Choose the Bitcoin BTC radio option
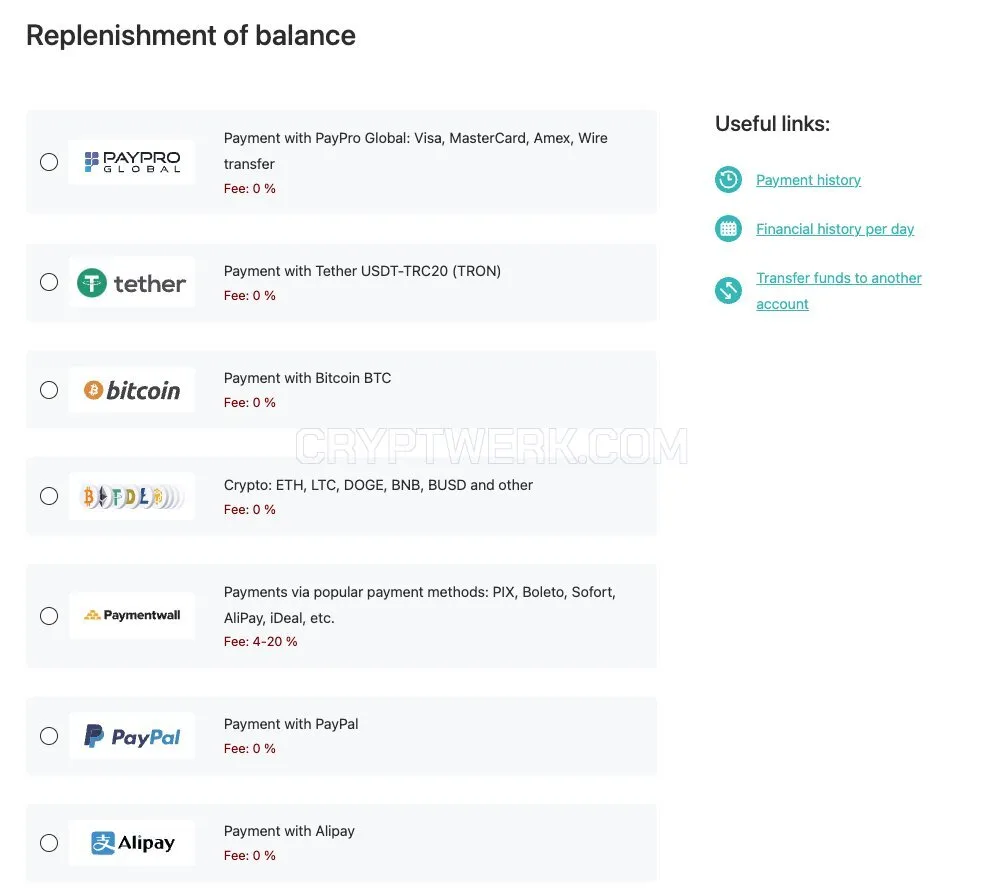The height and width of the screenshot is (893, 985). point(49,390)
